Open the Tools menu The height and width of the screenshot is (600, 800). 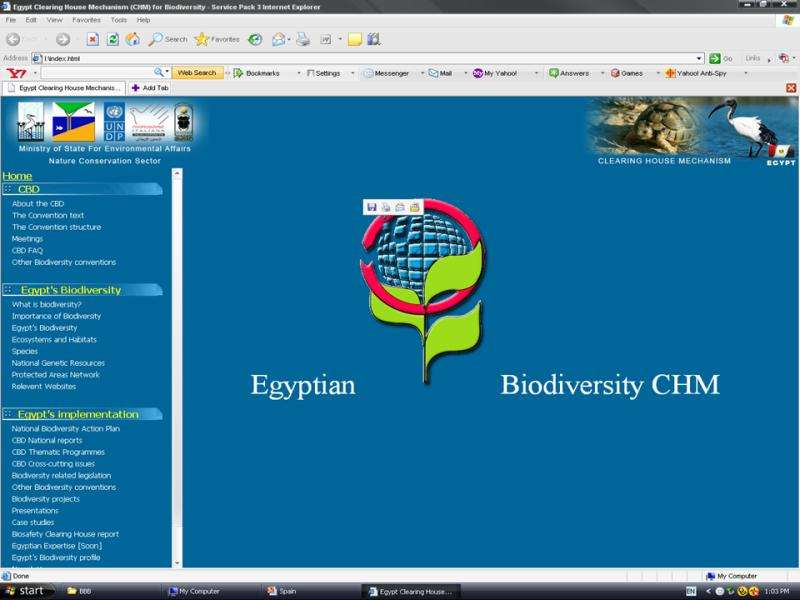point(118,19)
